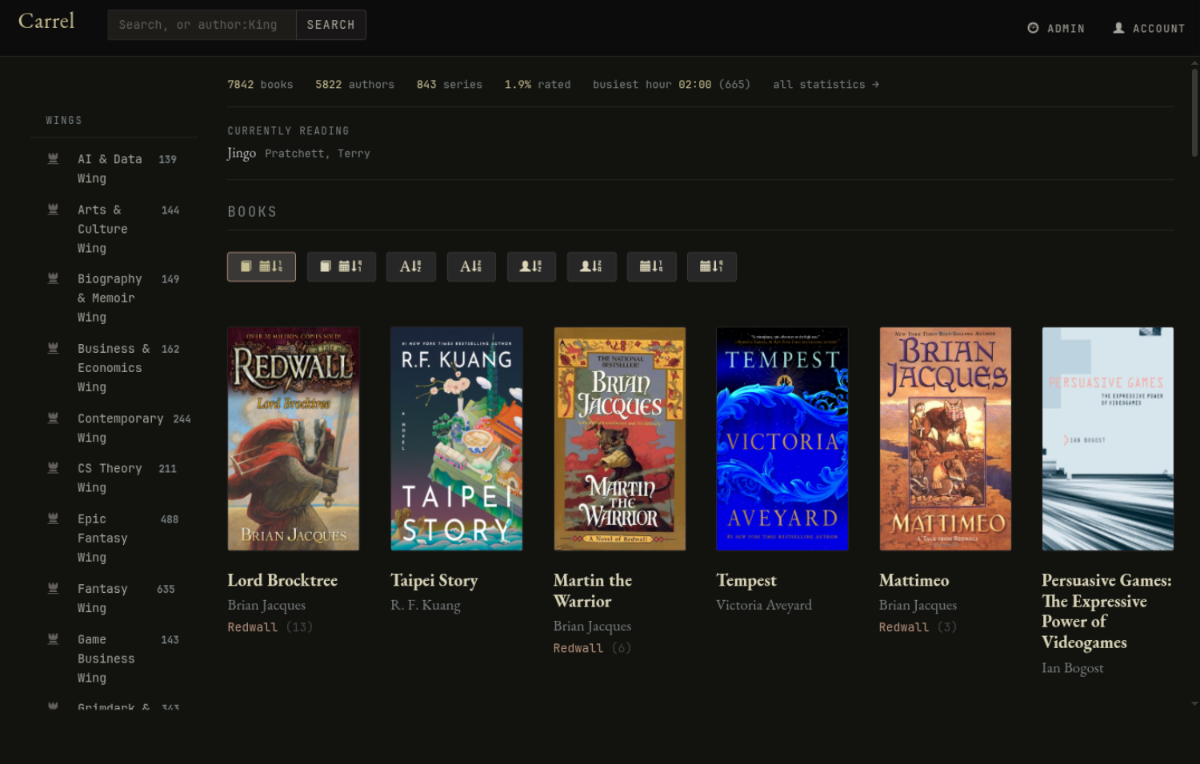The height and width of the screenshot is (764, 1200).
Task: Click the Martin the Warrior title link
Action: [592, 591]
